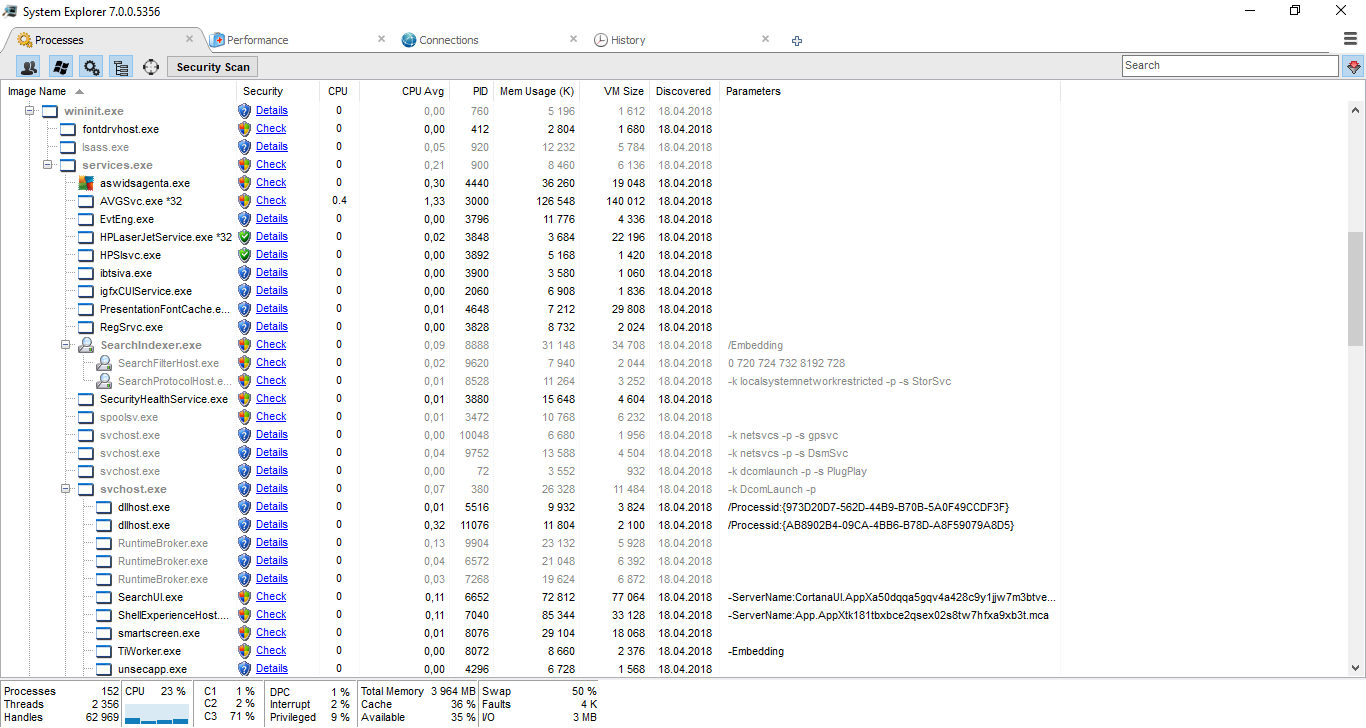Select the PresentationFontCache process row
This screenshot has width=1366, height=728.
530,309
